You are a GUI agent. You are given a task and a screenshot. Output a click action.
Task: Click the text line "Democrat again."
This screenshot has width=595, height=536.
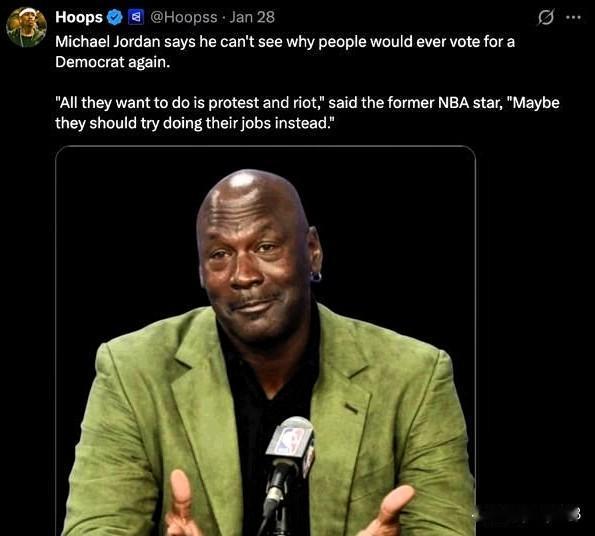click(x=113, y=62)
